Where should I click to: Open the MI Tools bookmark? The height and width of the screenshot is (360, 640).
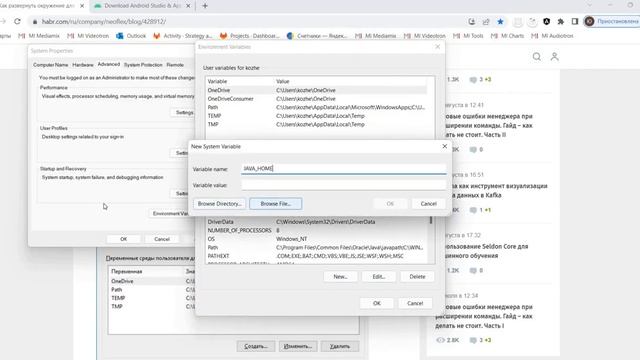468,36
